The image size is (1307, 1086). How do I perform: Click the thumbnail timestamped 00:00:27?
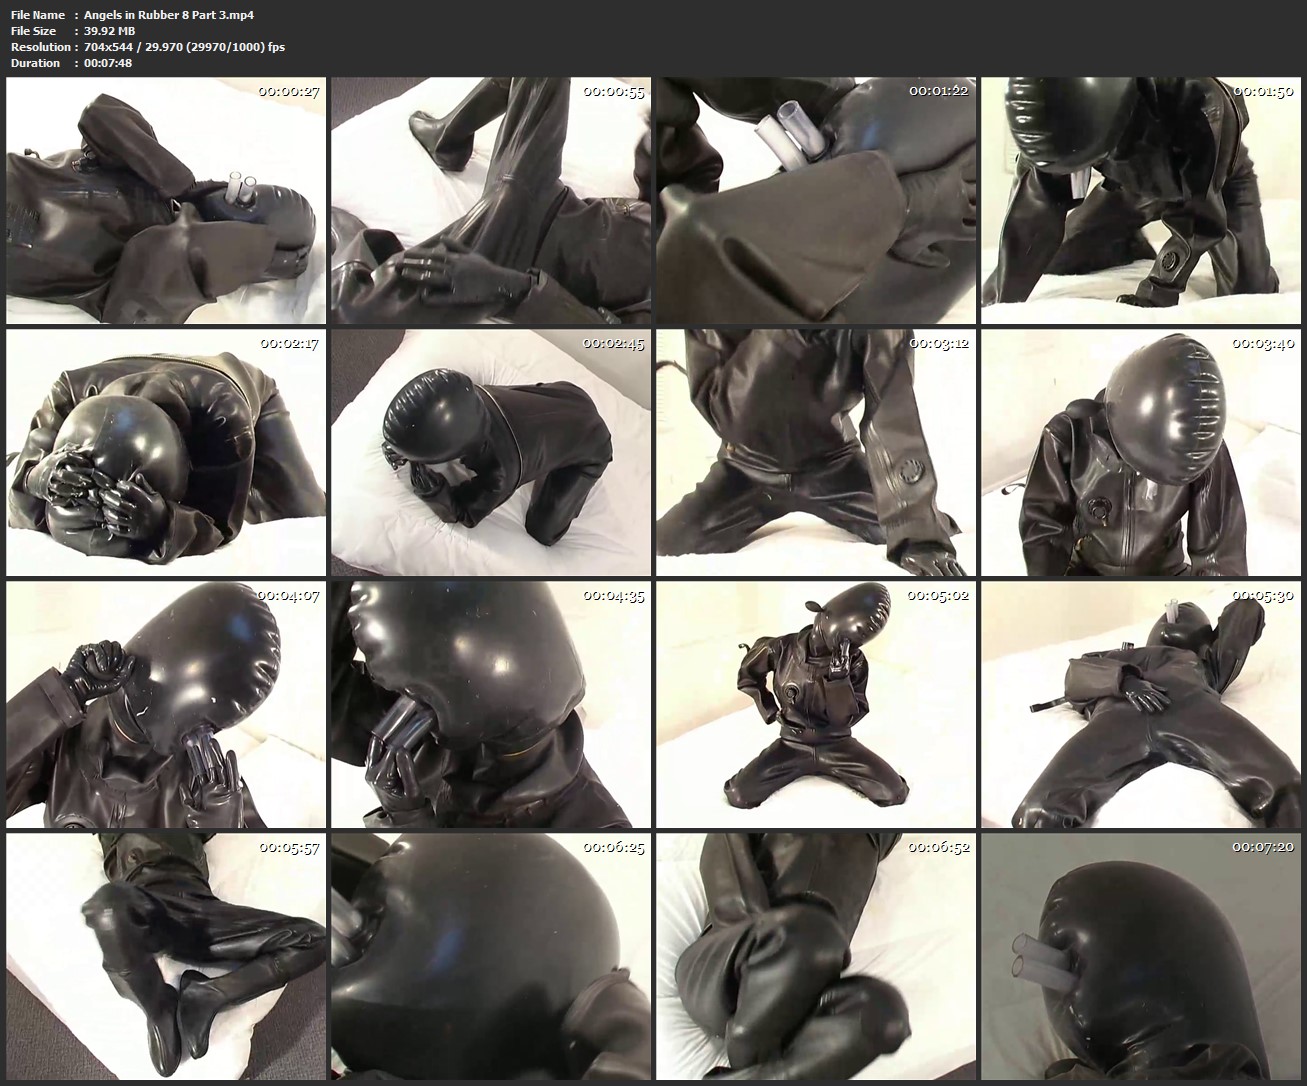[166, 201]
